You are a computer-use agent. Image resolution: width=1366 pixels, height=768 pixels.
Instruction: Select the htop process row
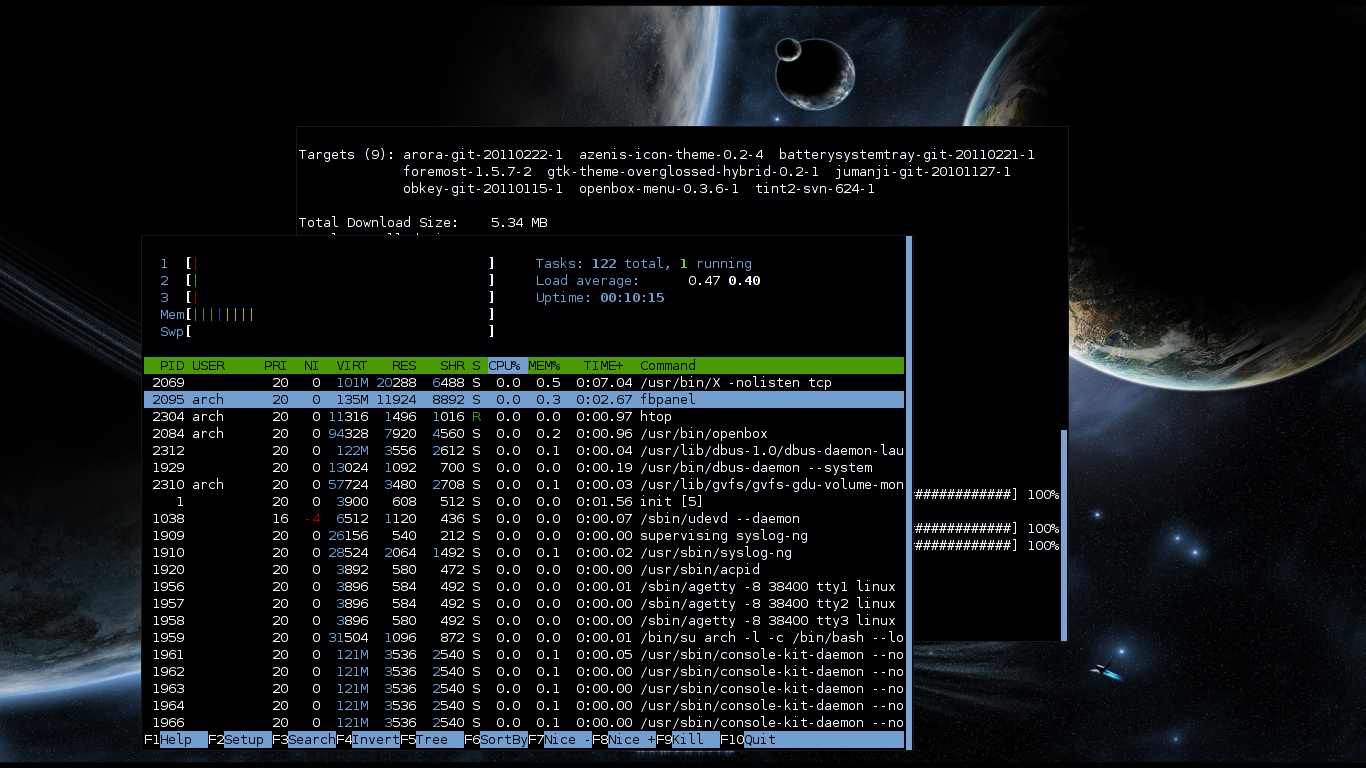[x=524, y=417]
